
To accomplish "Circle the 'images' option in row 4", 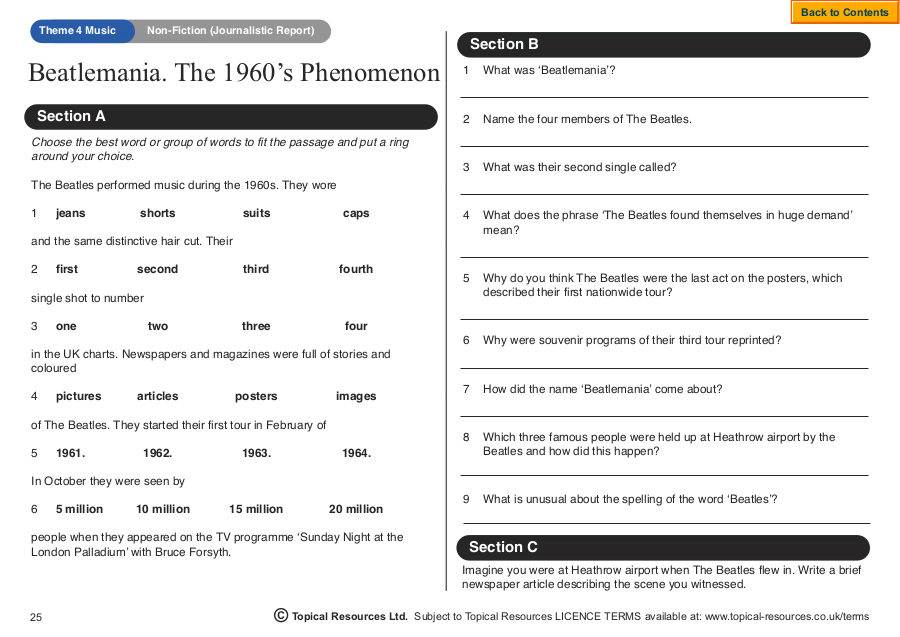I will [x=356, y=396].
